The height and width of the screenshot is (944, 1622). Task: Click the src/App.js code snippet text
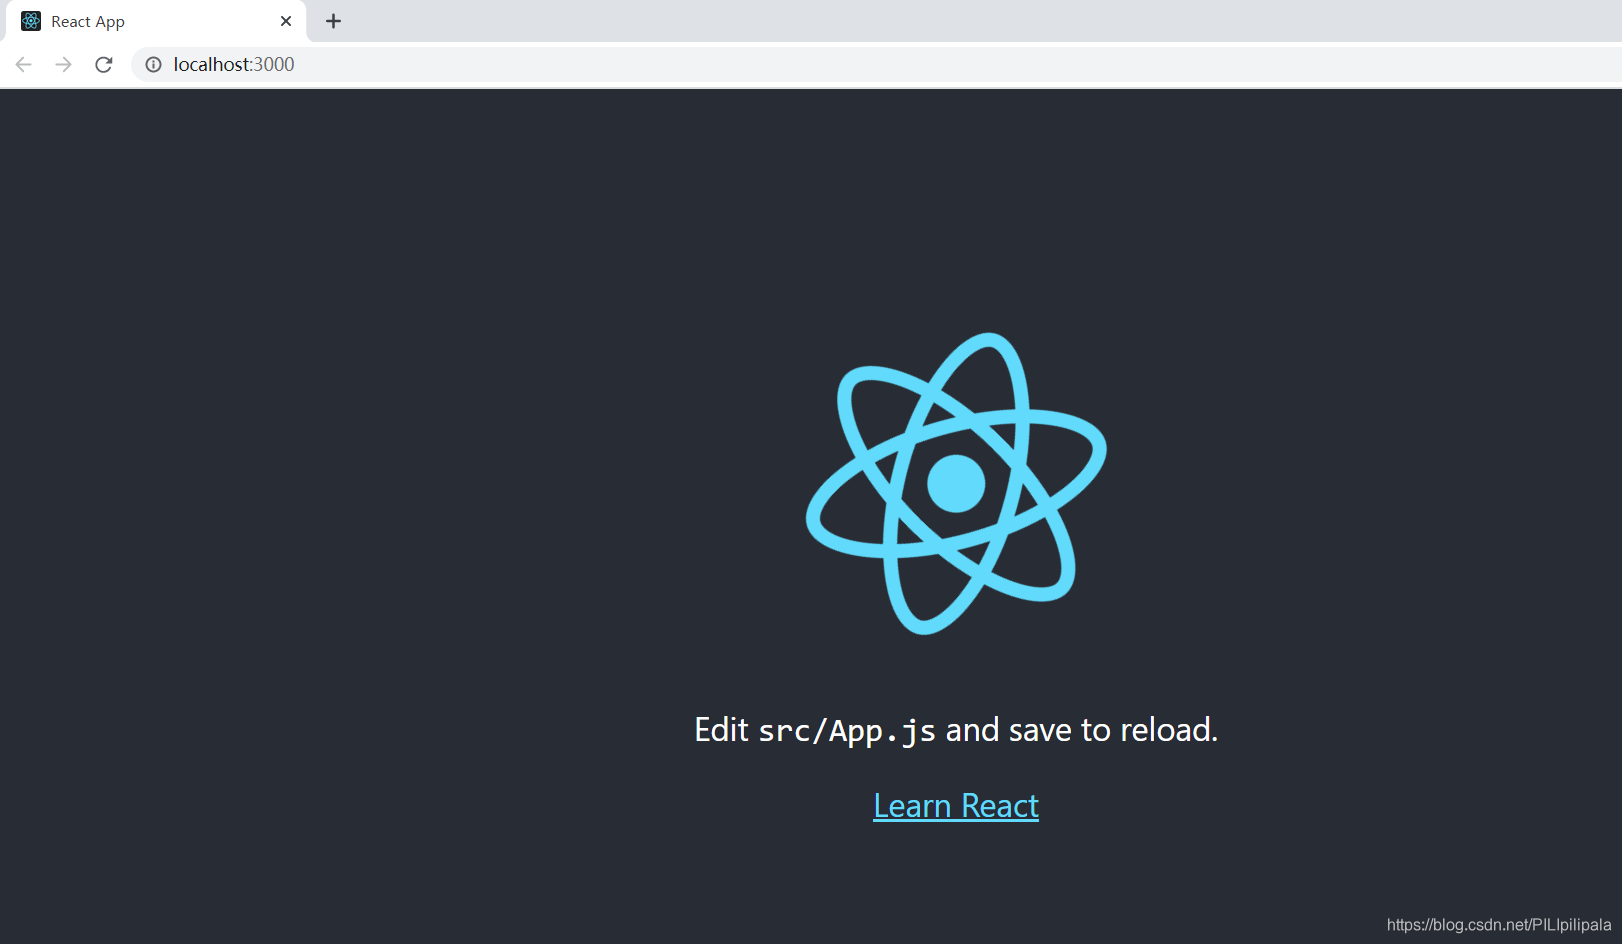point(849,731)
